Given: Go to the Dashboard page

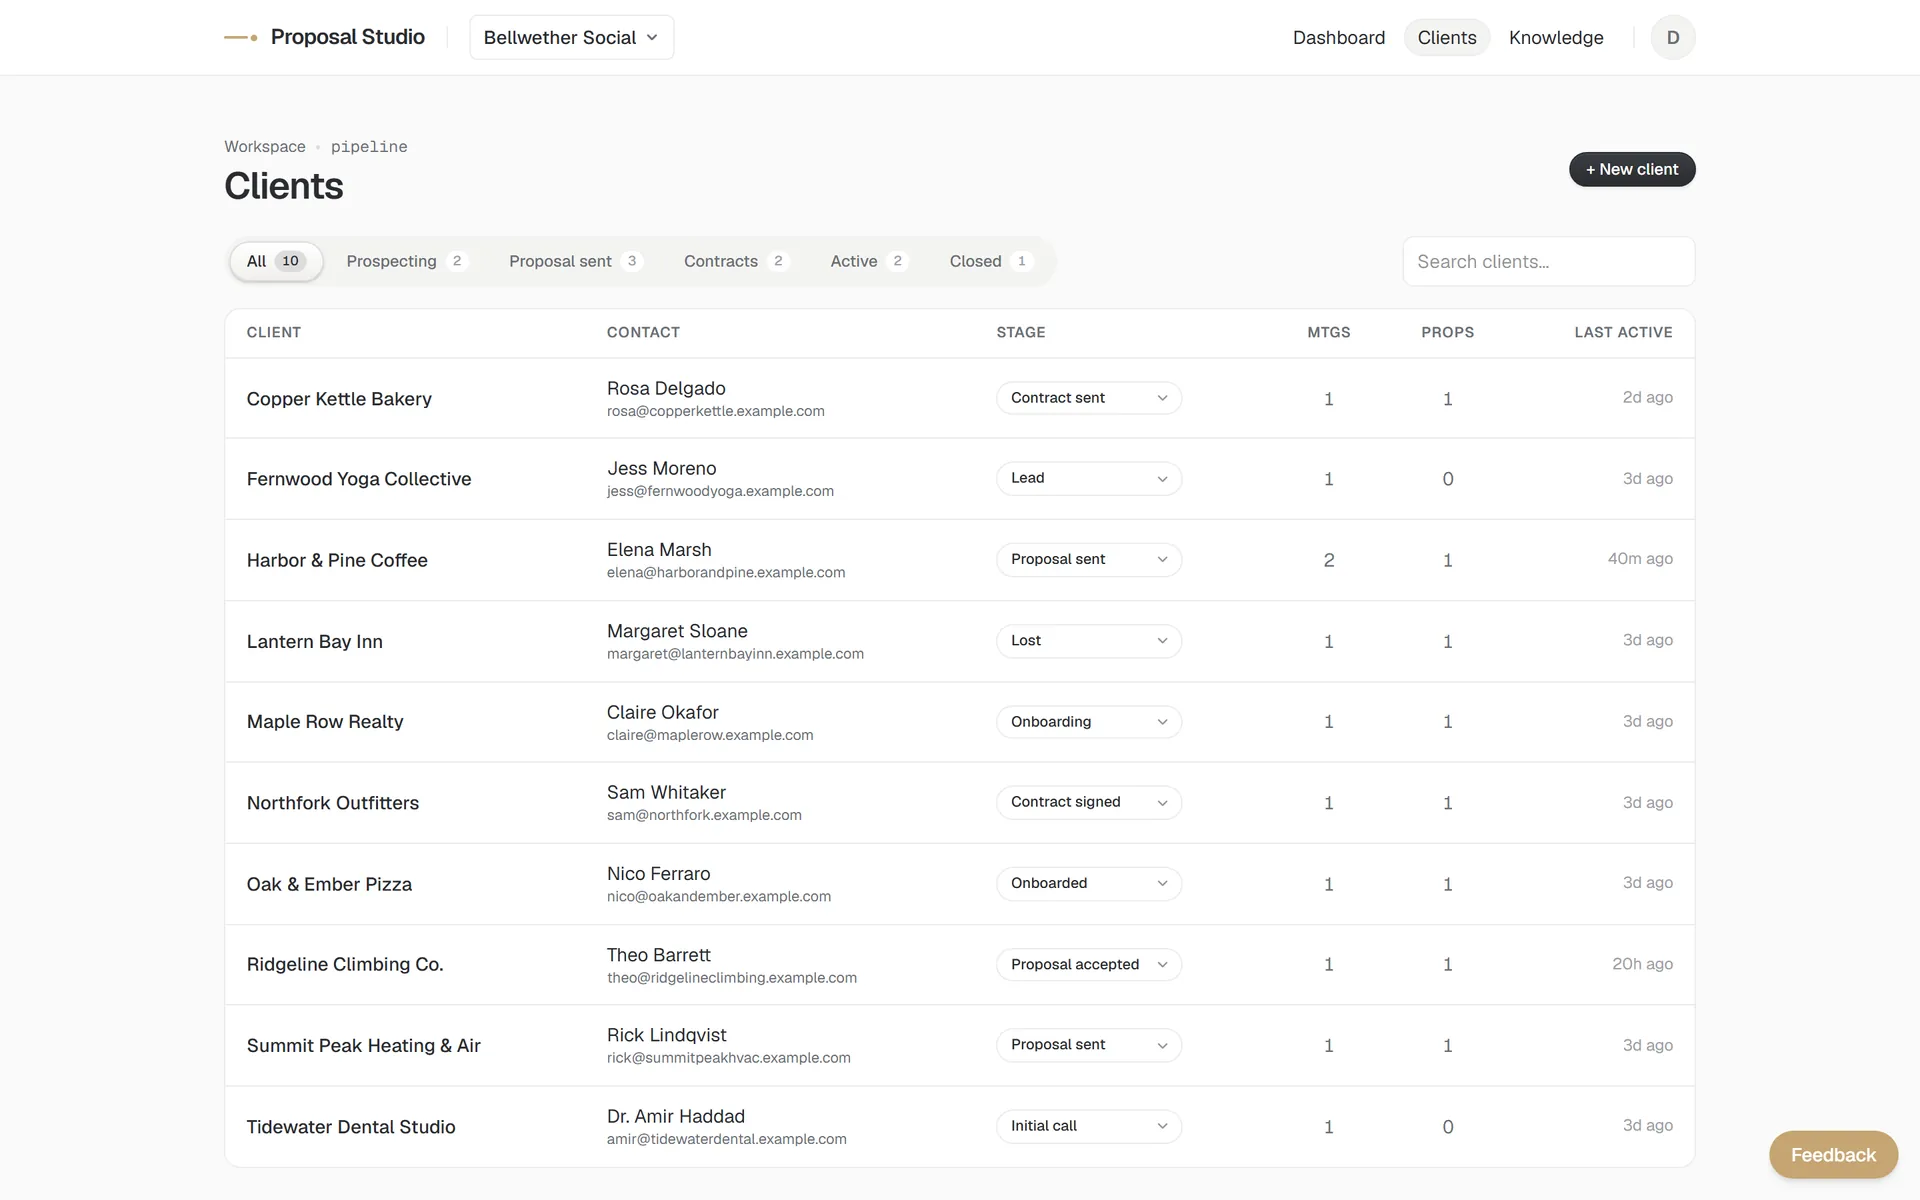Looking at the screenshot, I should coord(1338,37).
